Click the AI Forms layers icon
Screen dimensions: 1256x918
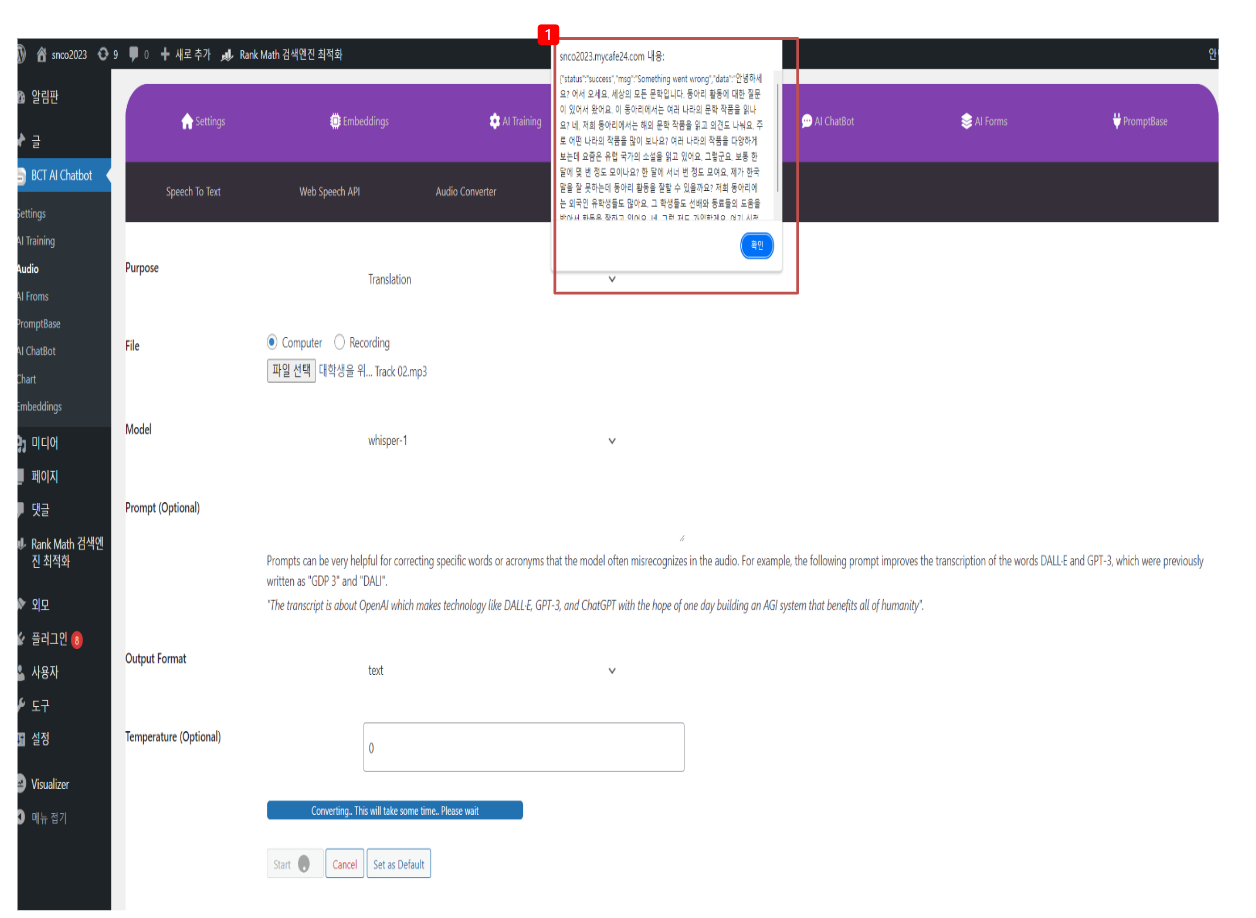pyautogui.click(x=966, y=122)
